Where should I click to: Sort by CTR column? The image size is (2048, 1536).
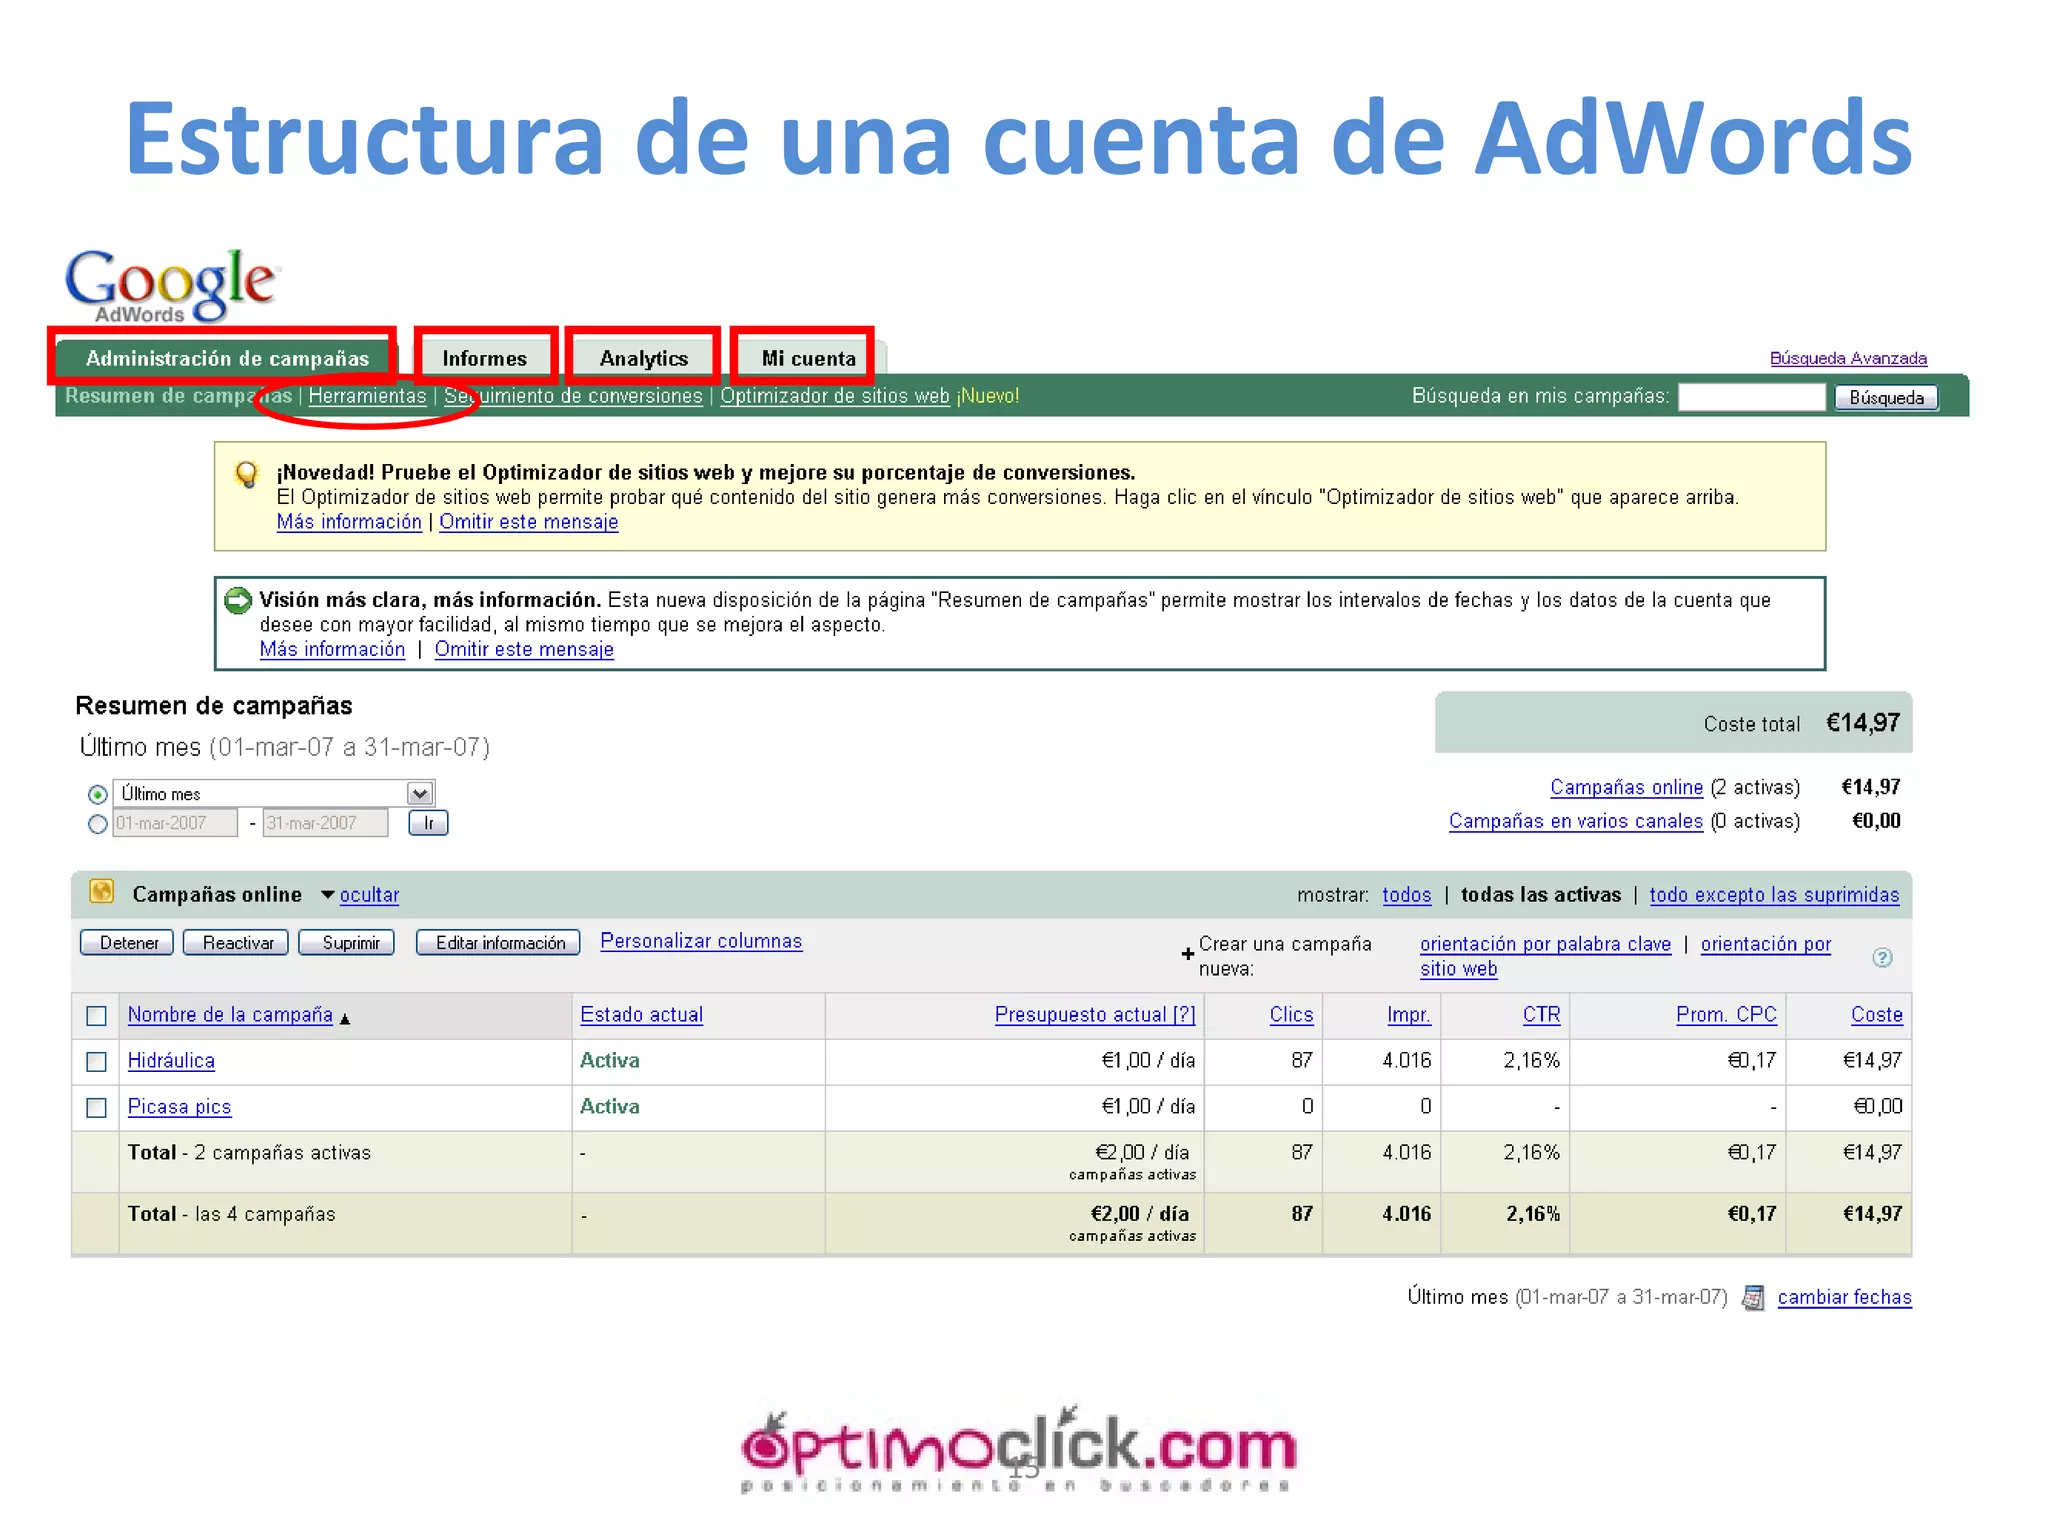[1541, 1015]
